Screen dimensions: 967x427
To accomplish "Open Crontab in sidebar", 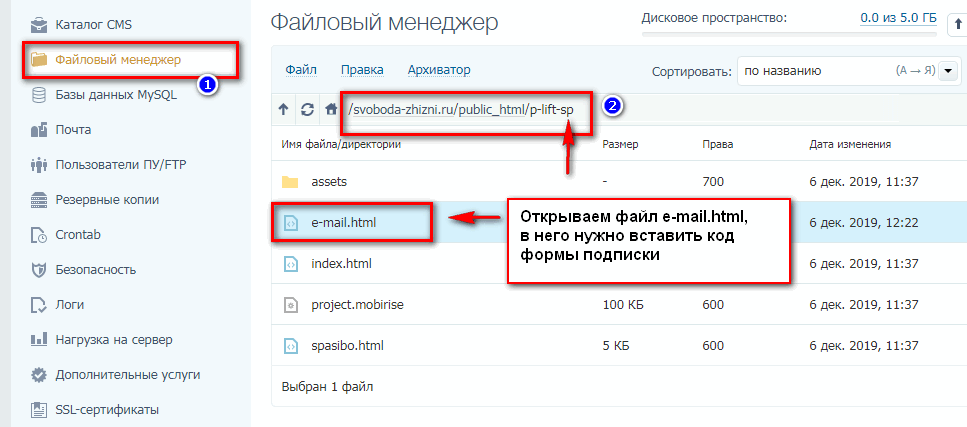I will (x=78, y=234).
